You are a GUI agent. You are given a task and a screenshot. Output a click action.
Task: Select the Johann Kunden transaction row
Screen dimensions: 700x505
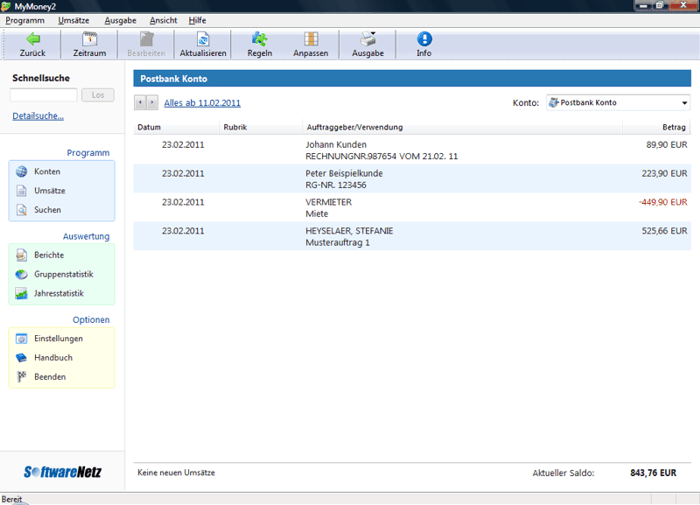[x=412, y=150]
